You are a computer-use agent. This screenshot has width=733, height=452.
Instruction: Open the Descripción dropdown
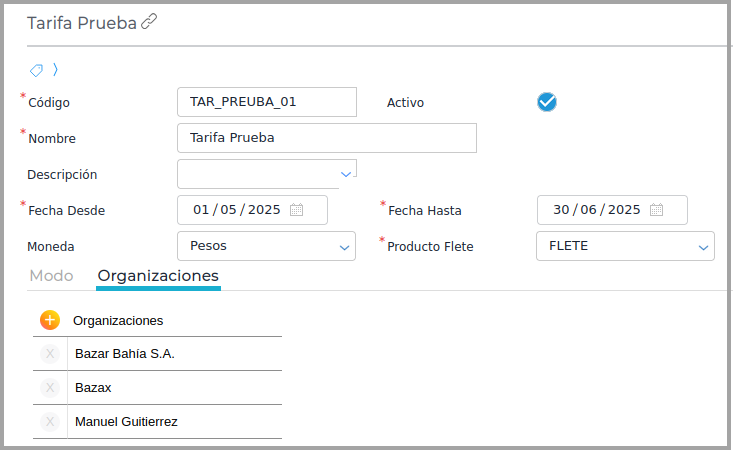coord(345,173)
